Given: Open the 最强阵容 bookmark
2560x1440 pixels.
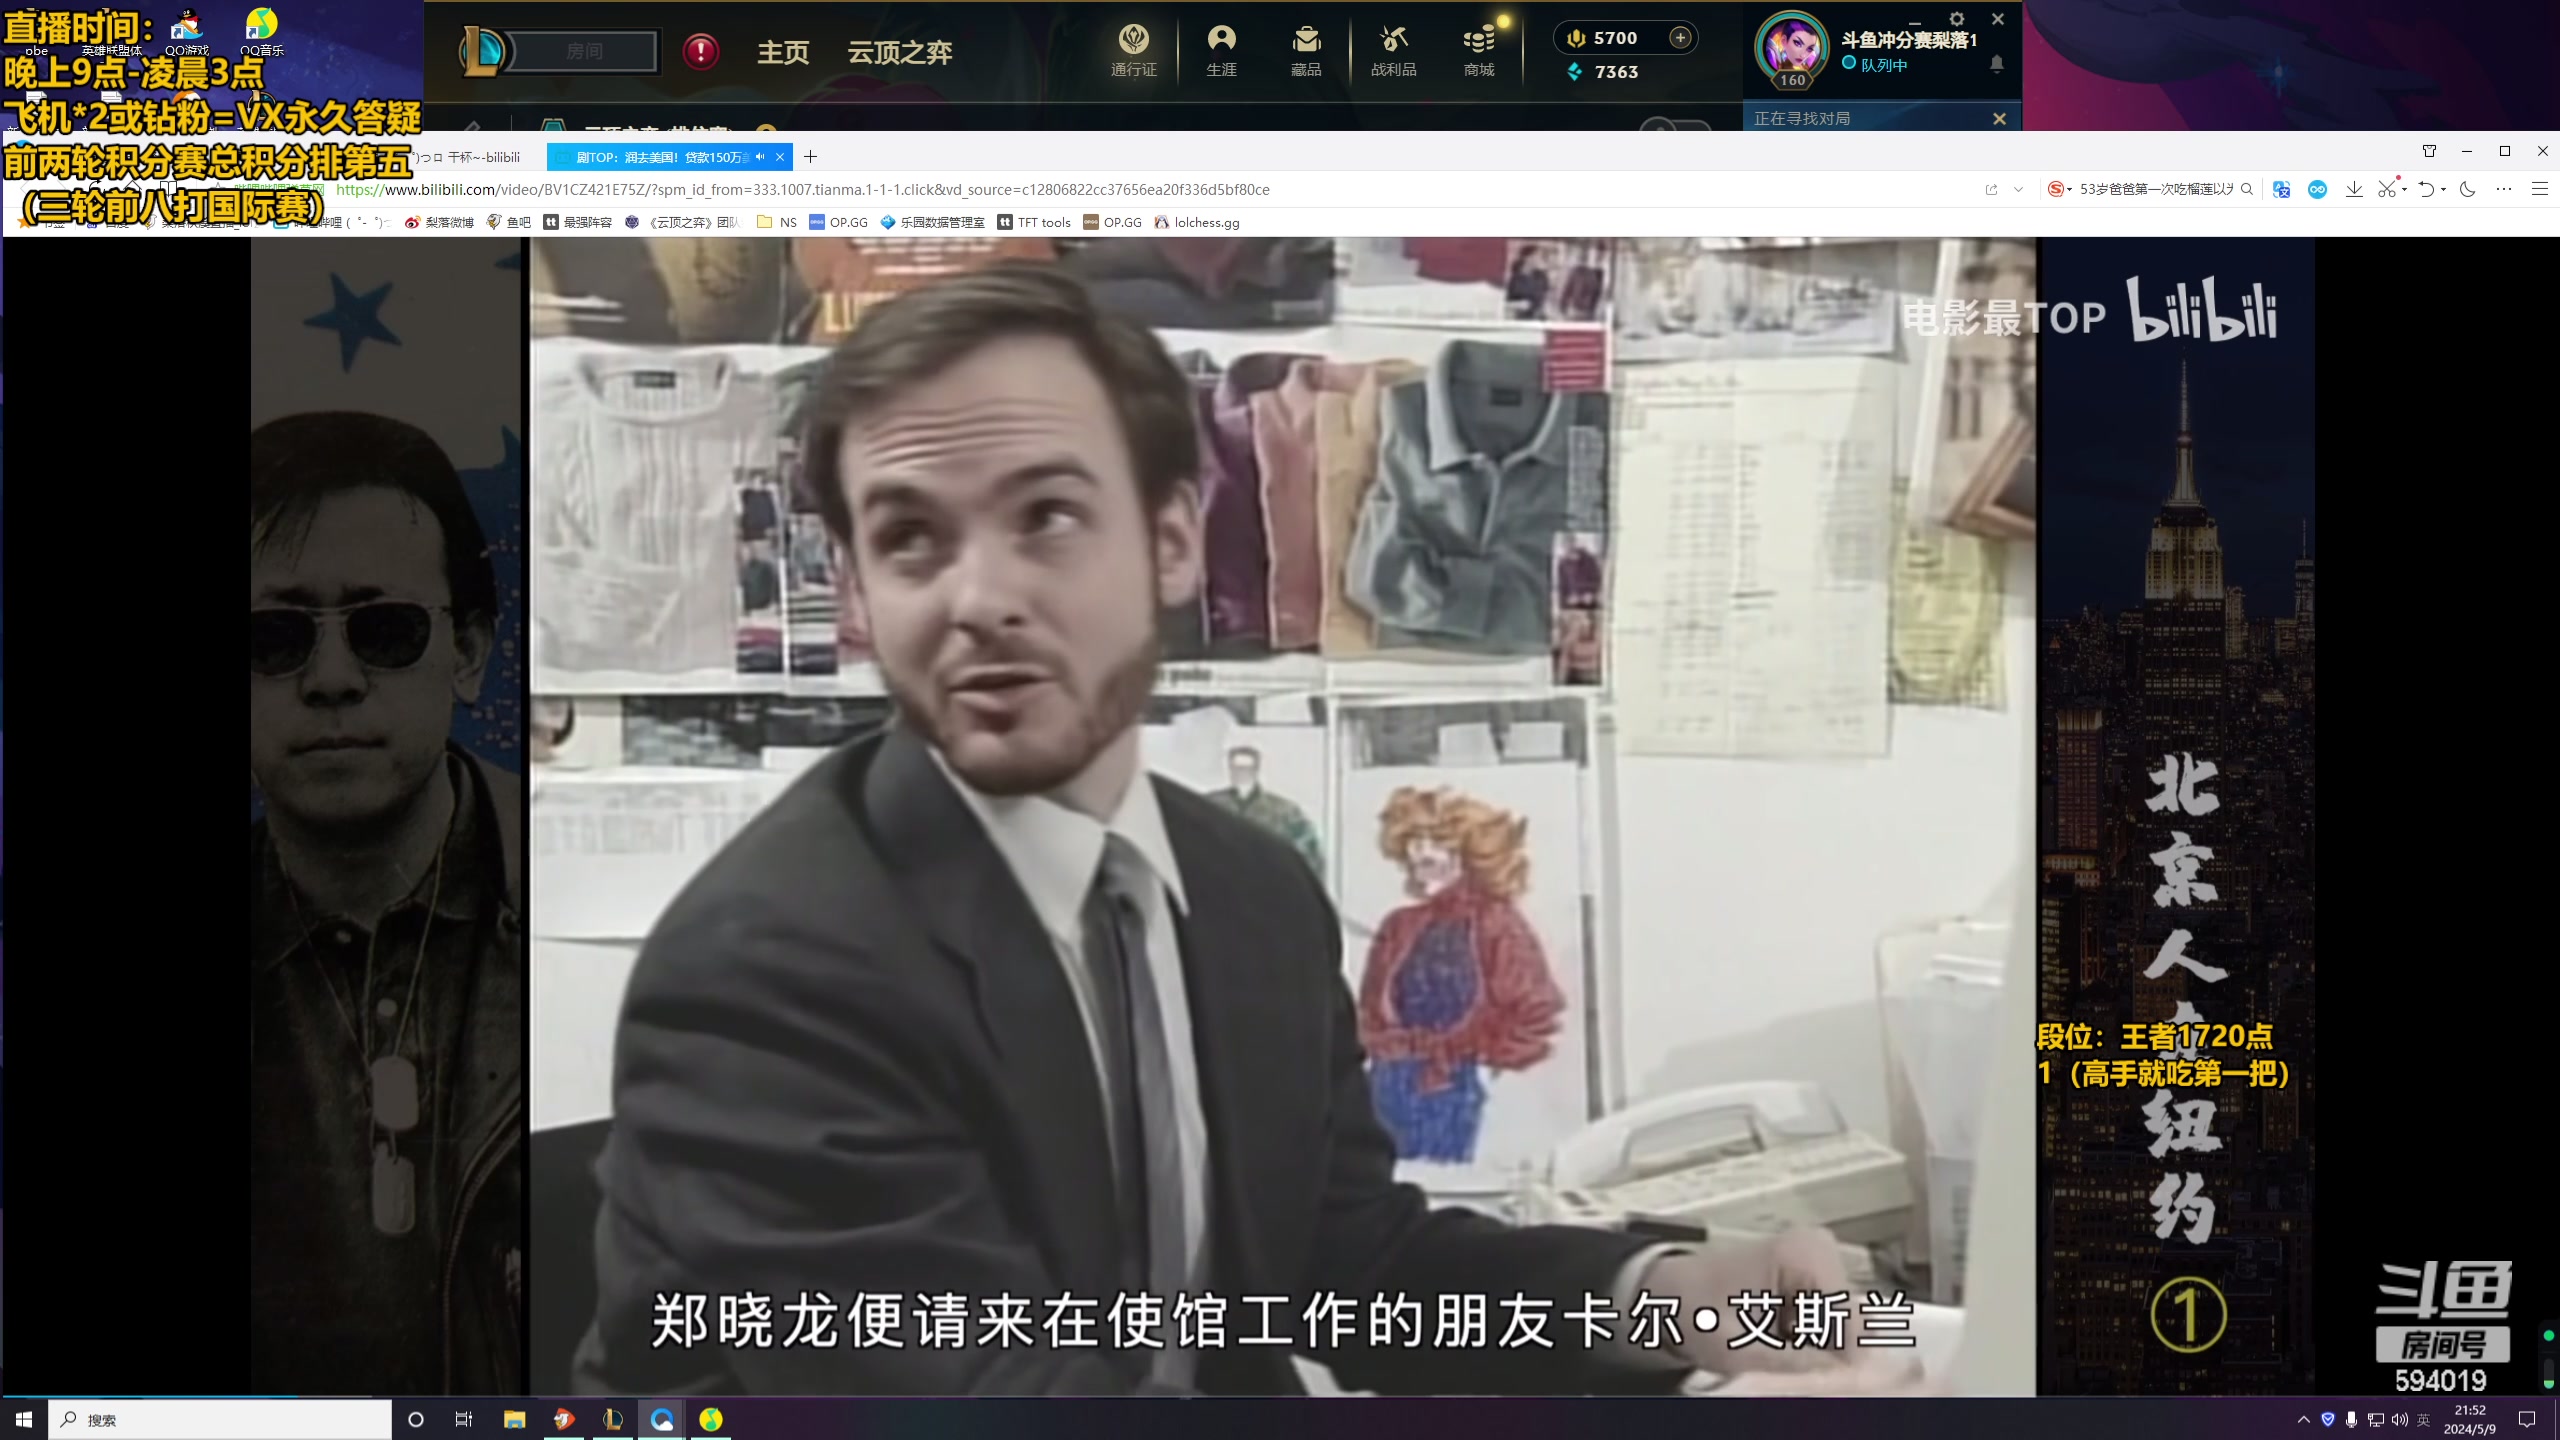Looking at the screenshot, I should pos(577,222).
